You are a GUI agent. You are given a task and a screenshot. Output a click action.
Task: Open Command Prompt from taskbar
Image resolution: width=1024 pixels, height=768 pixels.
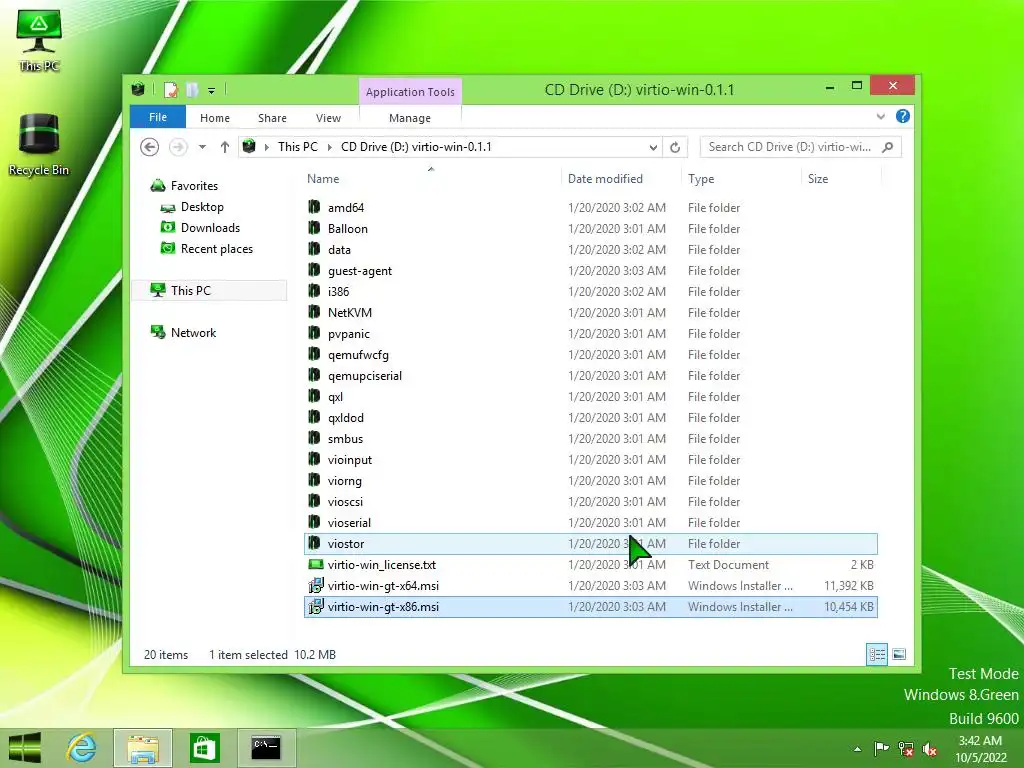click(266, 748)
